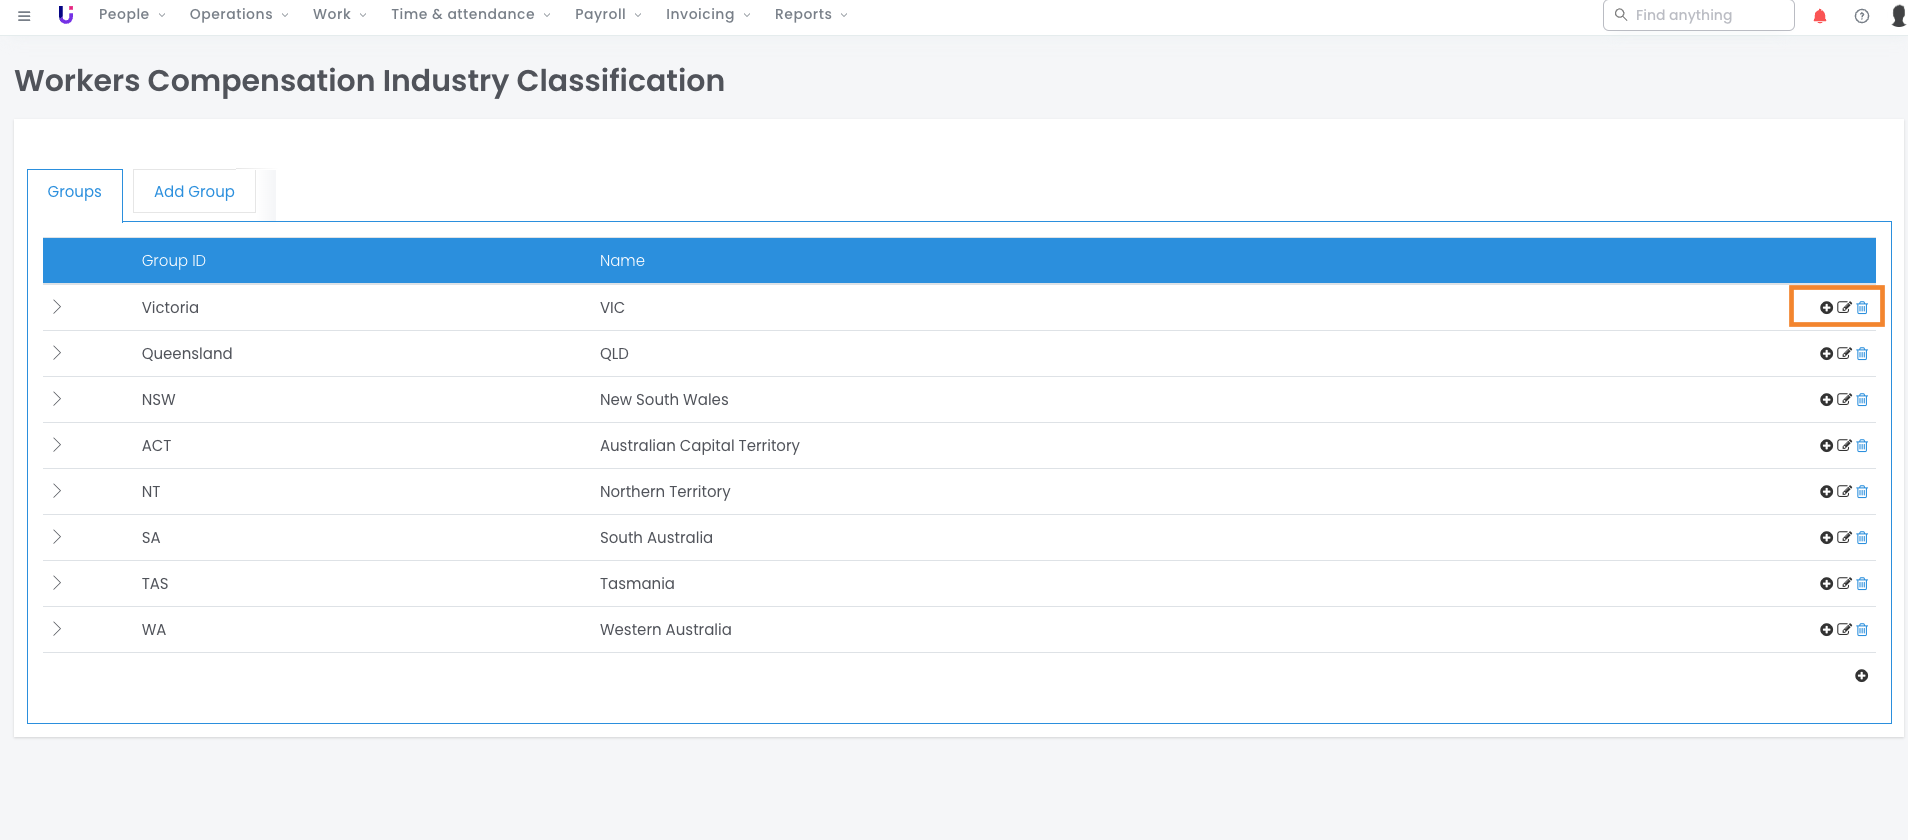Image resolution: width=1908 pixels, height=840 pixels.
Task: Open the hamburger sidebar menu
Action: [x=24, y=16]
